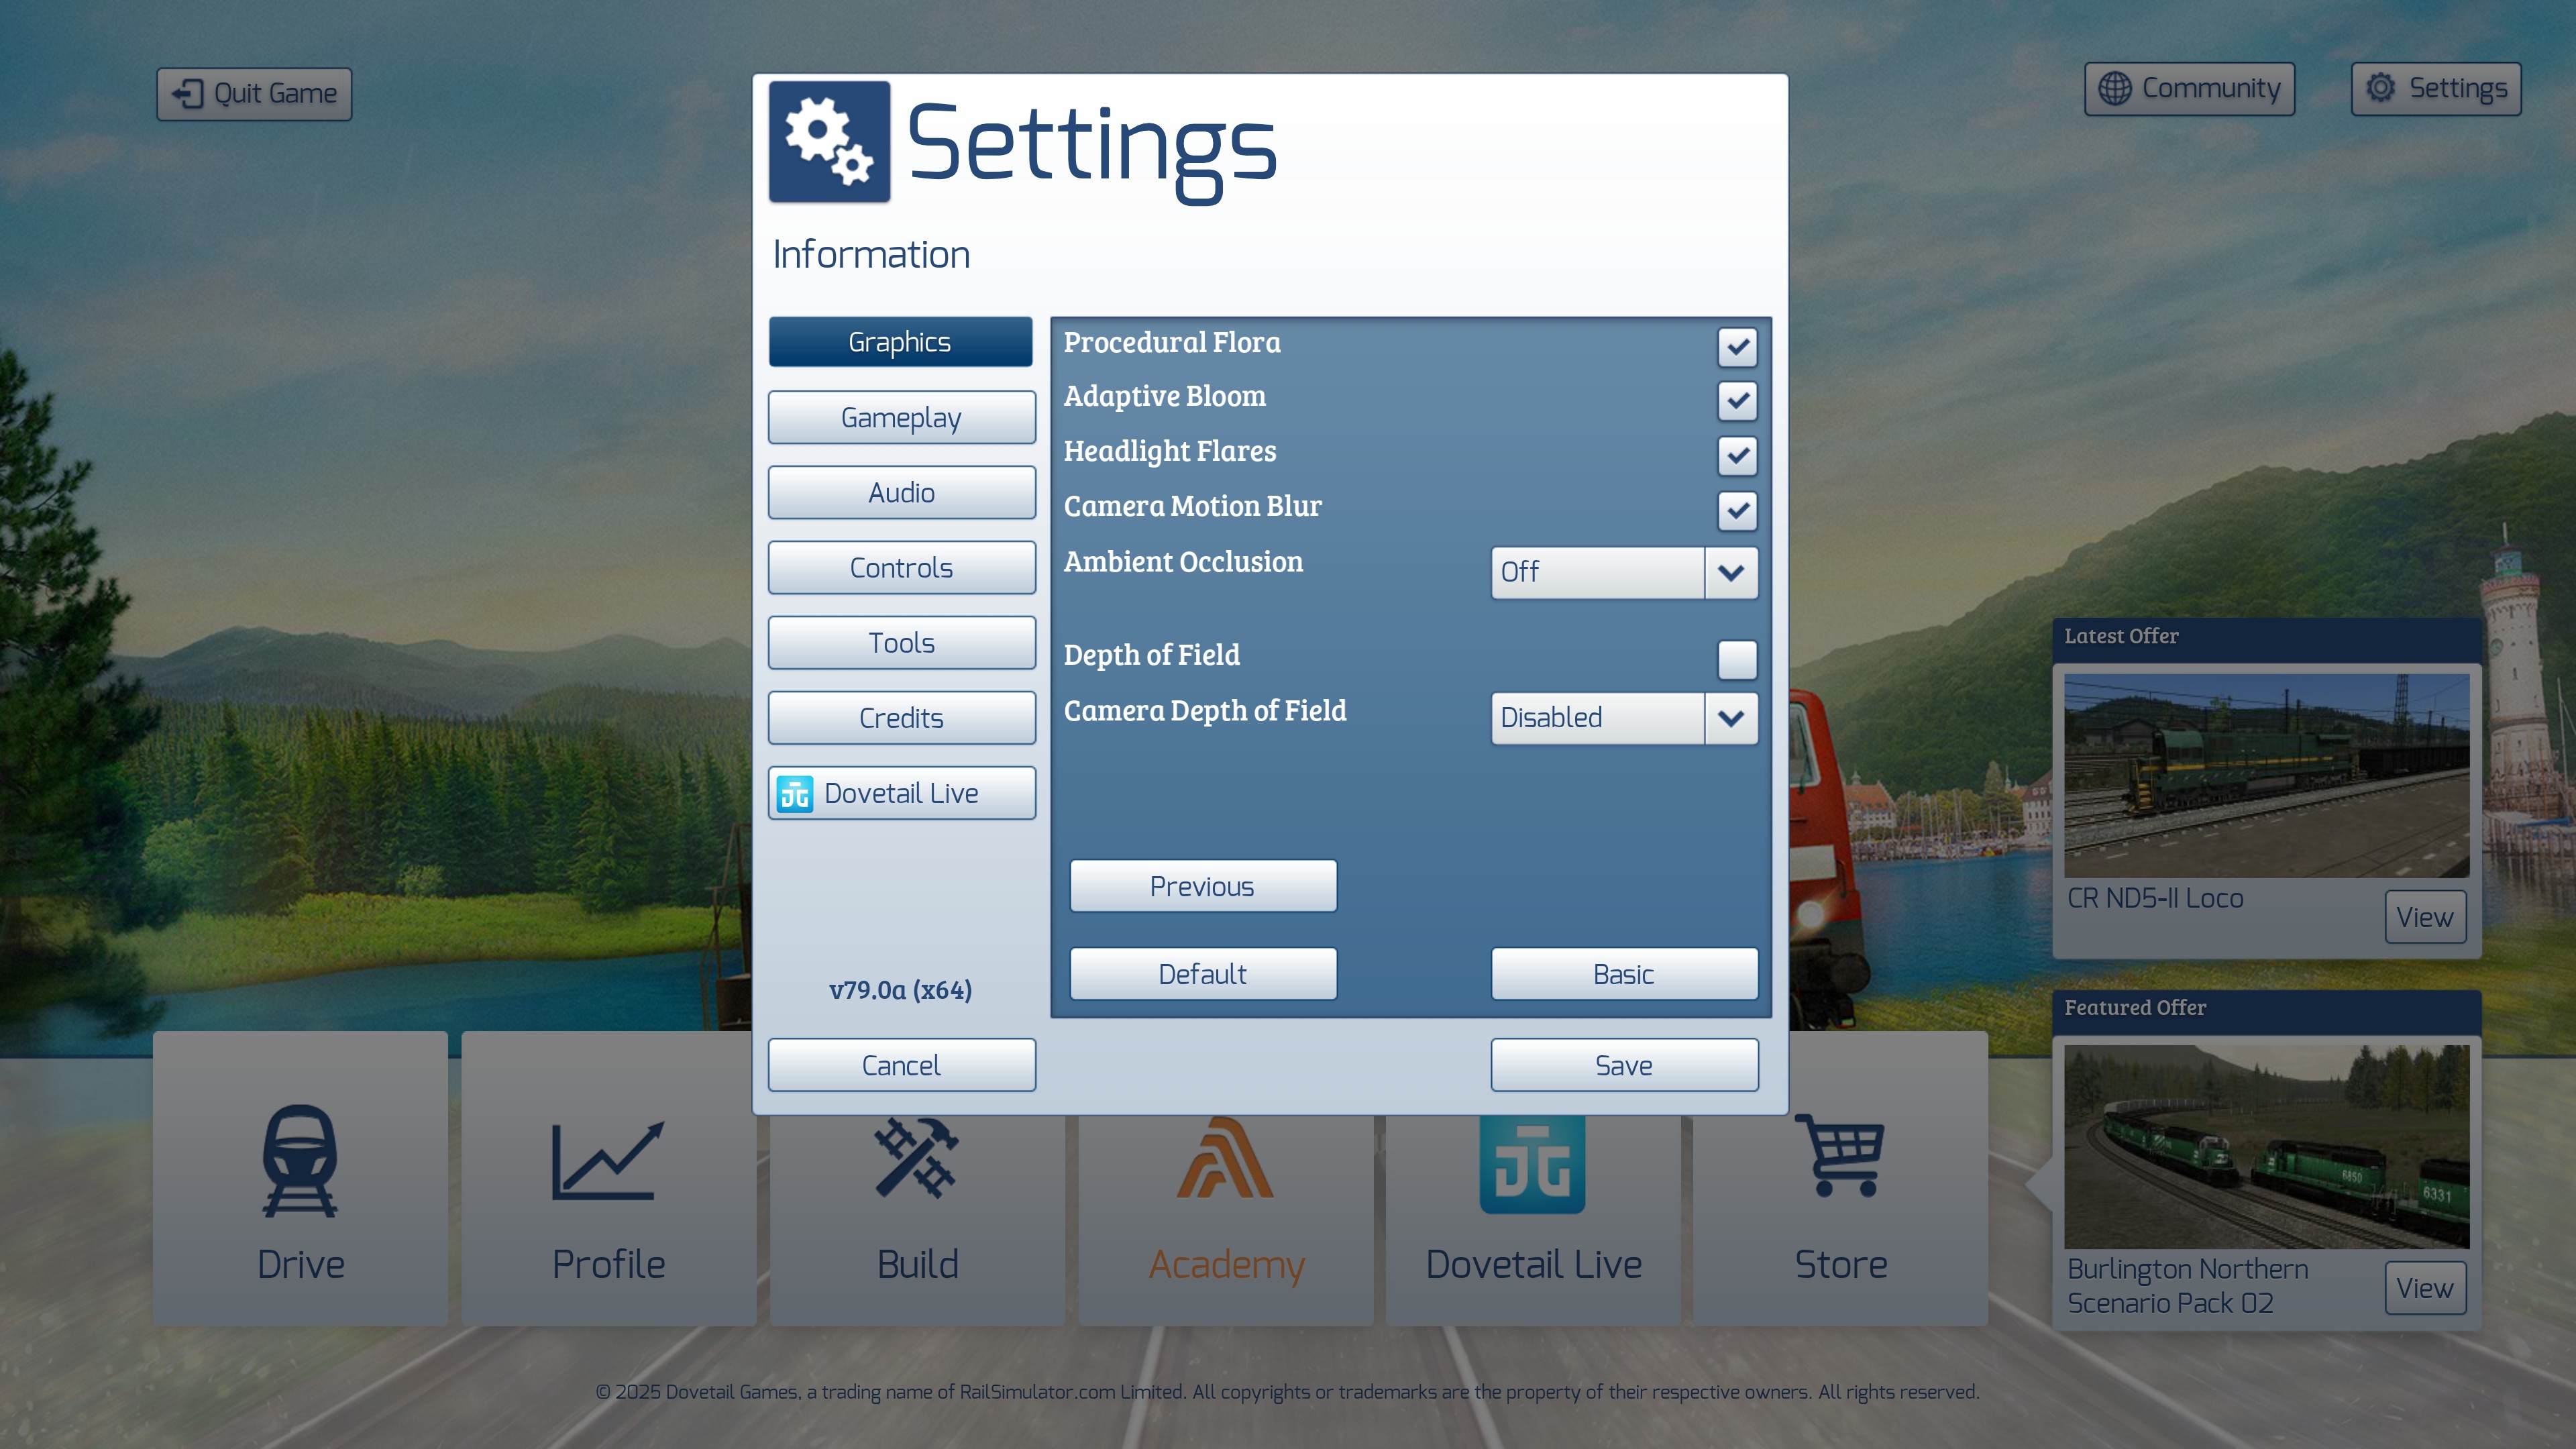The width and height of the screenshot is (2576, 1449).
Task: Reset graphics with the Default button
Action: pyautogui.click(x=1203, y=974)
